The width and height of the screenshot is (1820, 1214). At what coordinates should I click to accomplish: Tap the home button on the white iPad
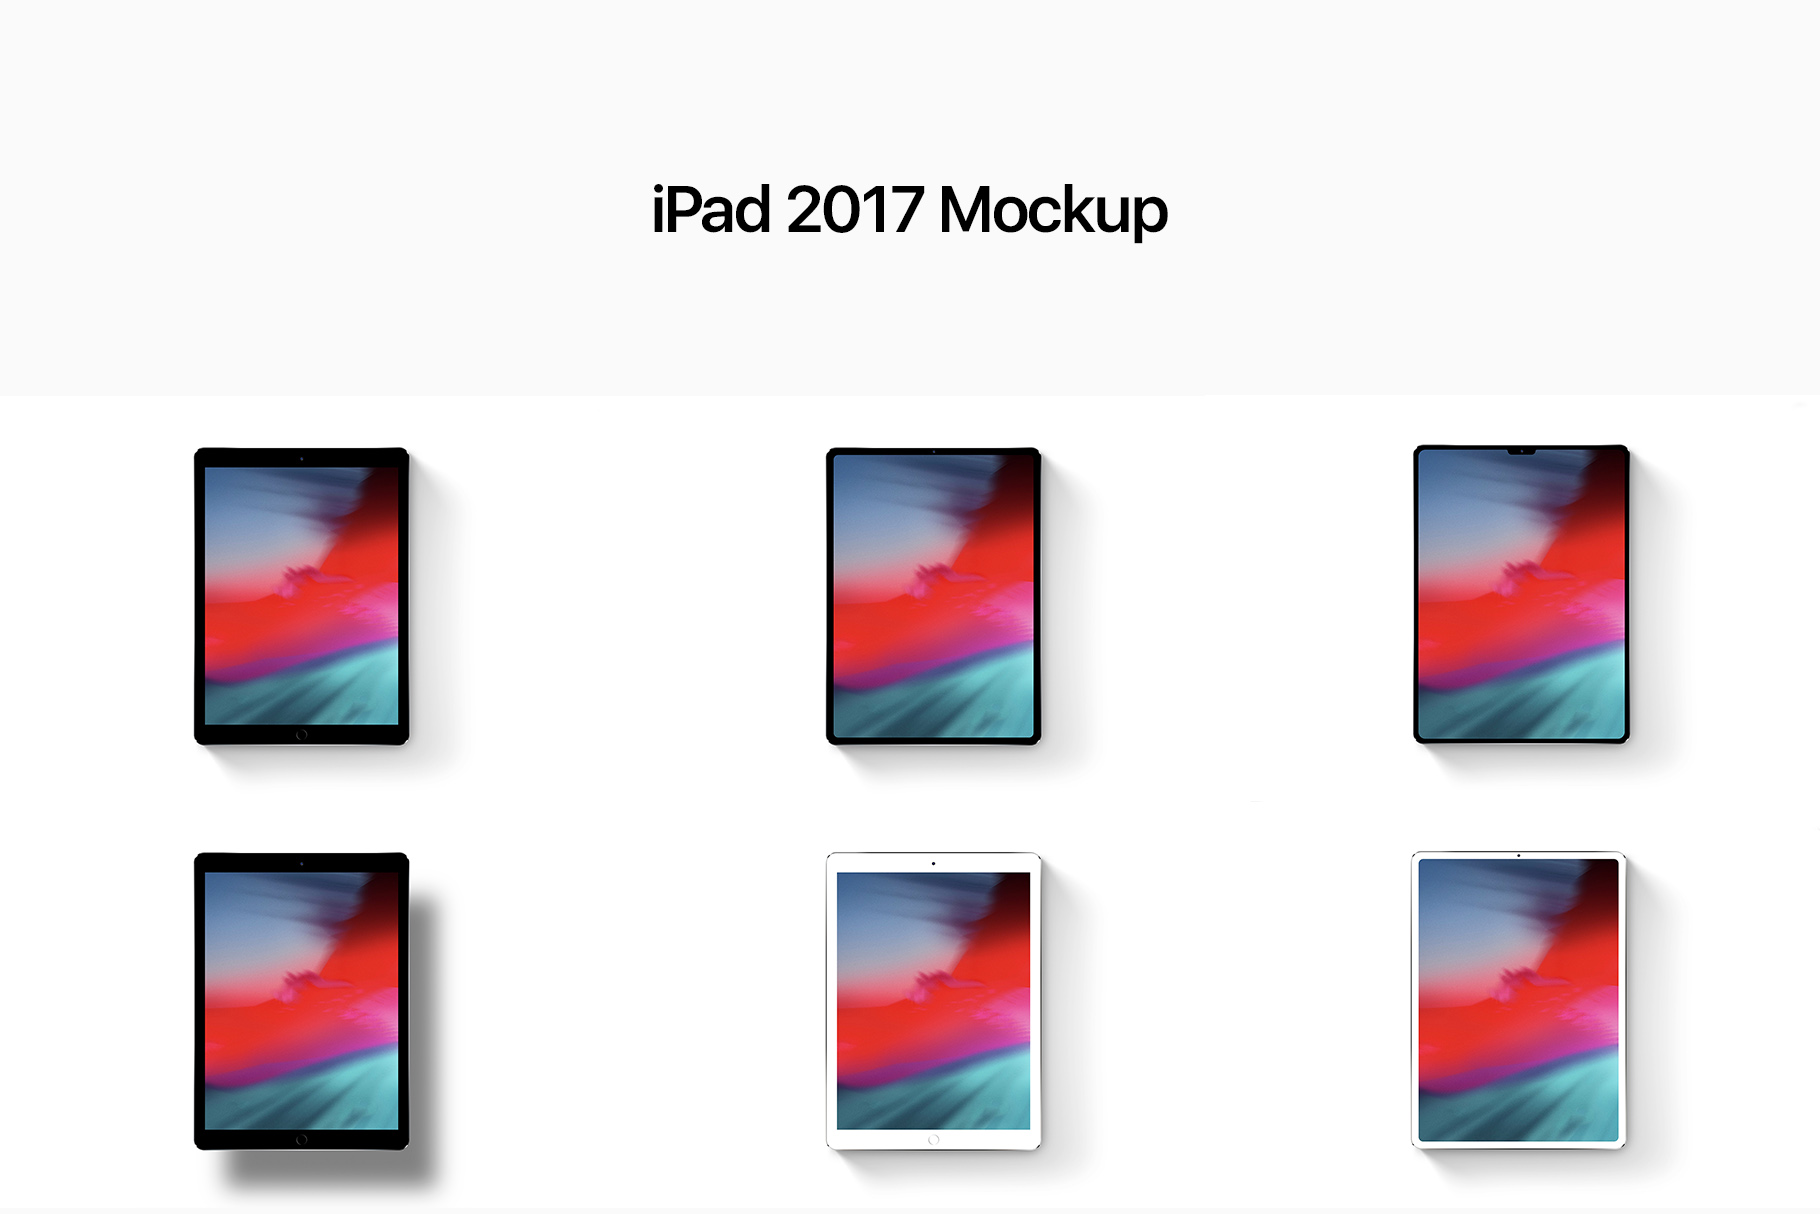click(x=933, y=1140)
